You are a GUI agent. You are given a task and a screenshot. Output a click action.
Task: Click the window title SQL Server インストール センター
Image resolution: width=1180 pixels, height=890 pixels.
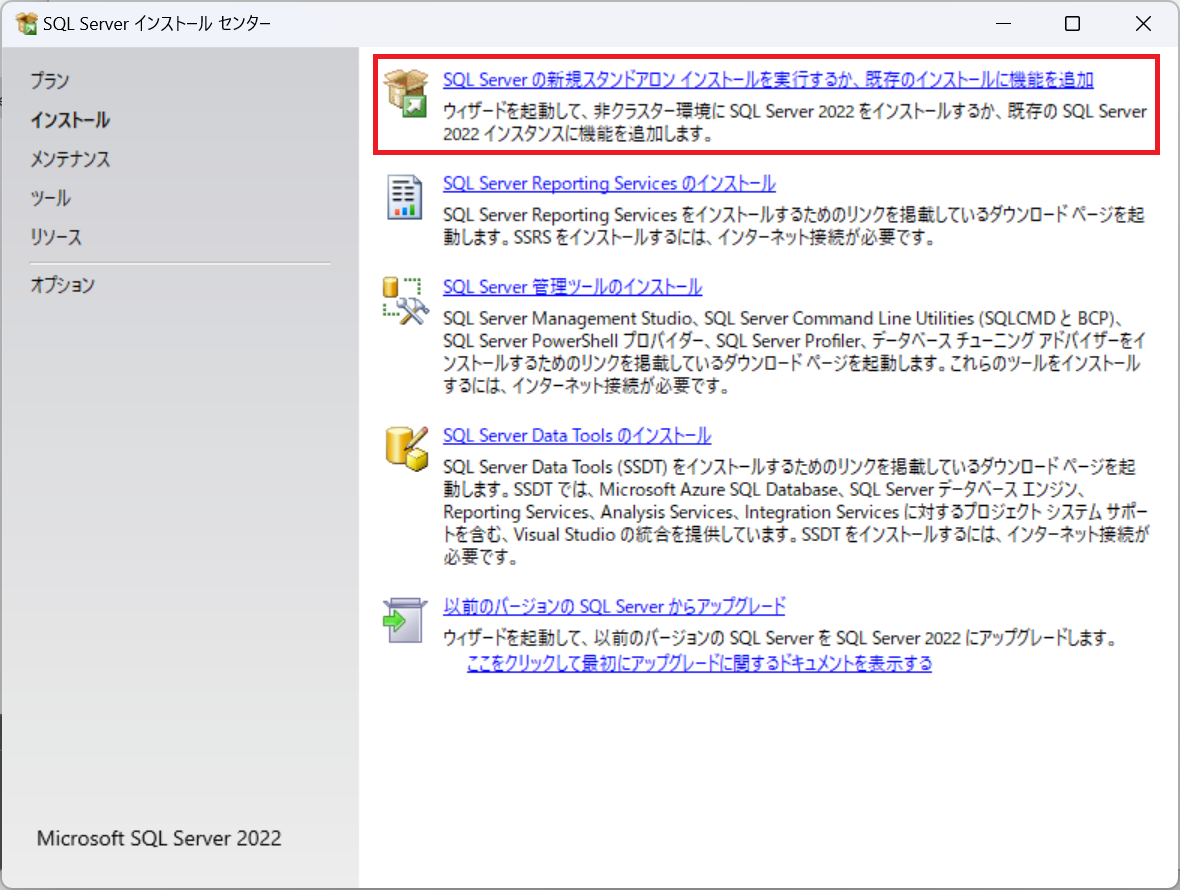tap(157, 23)
